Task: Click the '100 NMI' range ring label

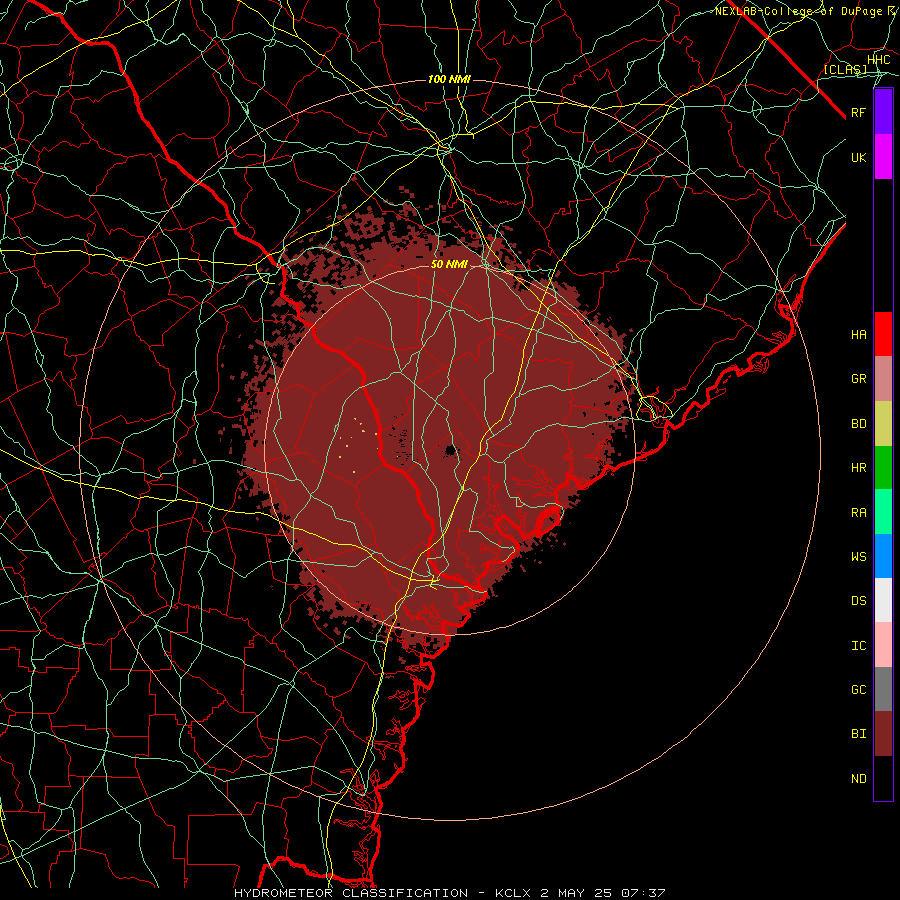Action: point(449,79)
